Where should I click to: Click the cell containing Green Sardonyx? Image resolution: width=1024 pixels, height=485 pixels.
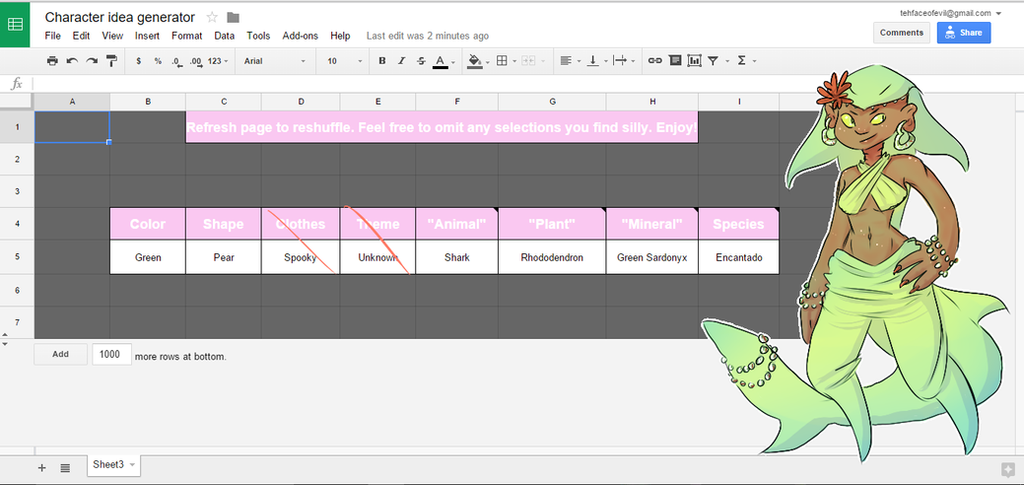(652, 257)
